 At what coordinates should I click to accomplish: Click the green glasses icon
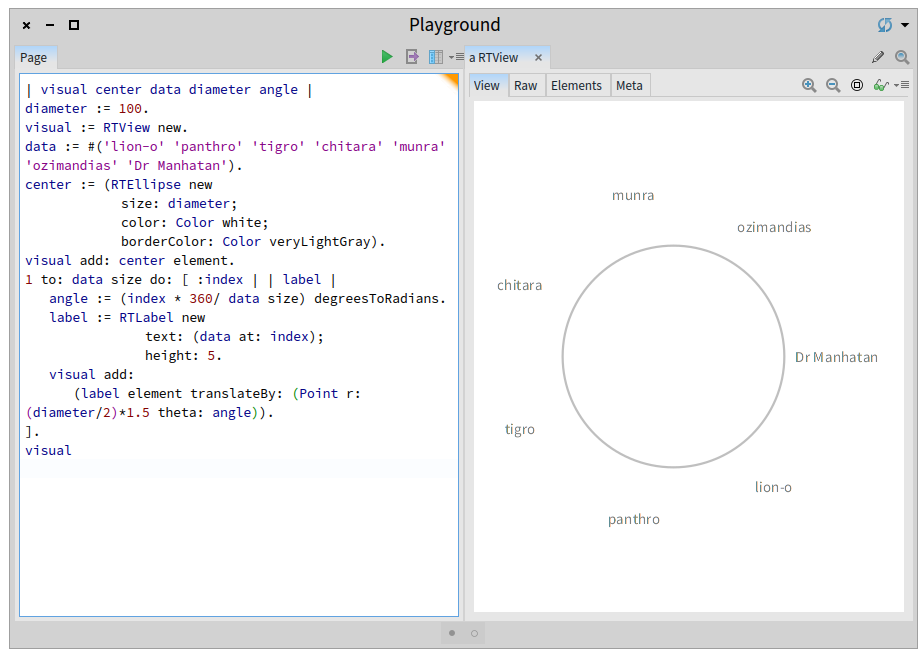(x=880, y=85)
